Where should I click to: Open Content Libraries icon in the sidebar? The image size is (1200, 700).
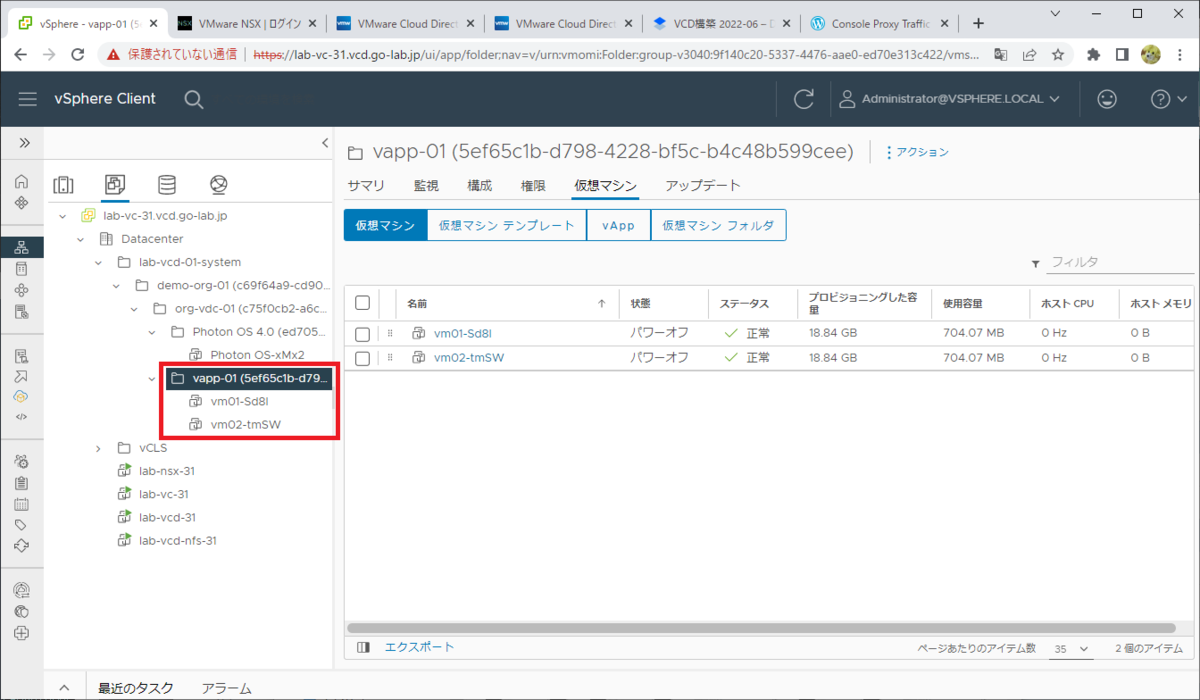coord(22,269)
